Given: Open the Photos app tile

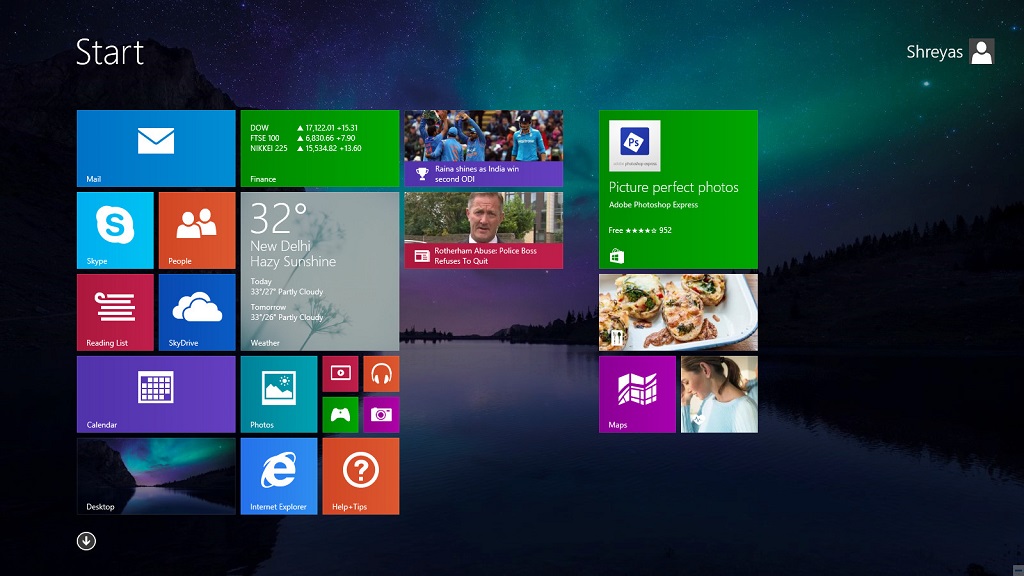Looking at the screenshot, I should pos(278,394).
